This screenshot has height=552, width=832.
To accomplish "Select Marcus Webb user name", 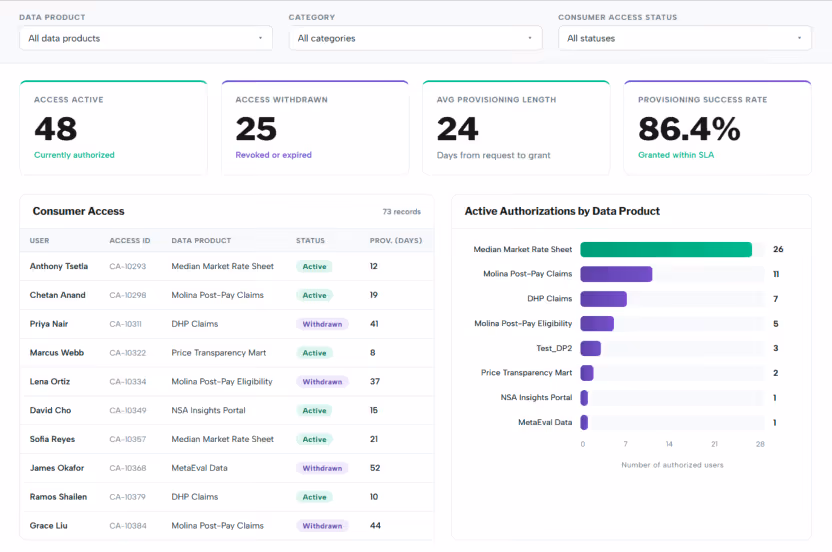I will pyautogui.click(x=57, y=353).
